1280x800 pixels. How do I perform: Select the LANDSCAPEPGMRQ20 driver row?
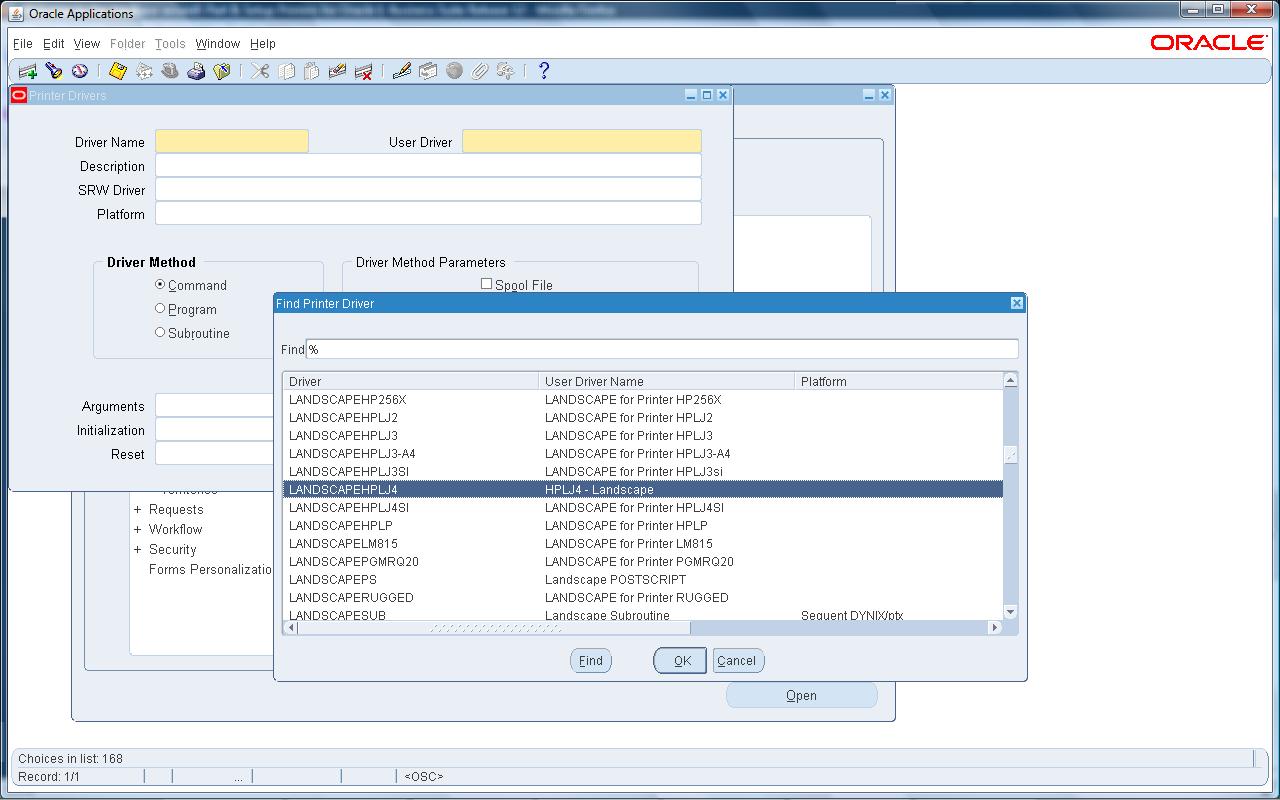click(x=644, y=562)
